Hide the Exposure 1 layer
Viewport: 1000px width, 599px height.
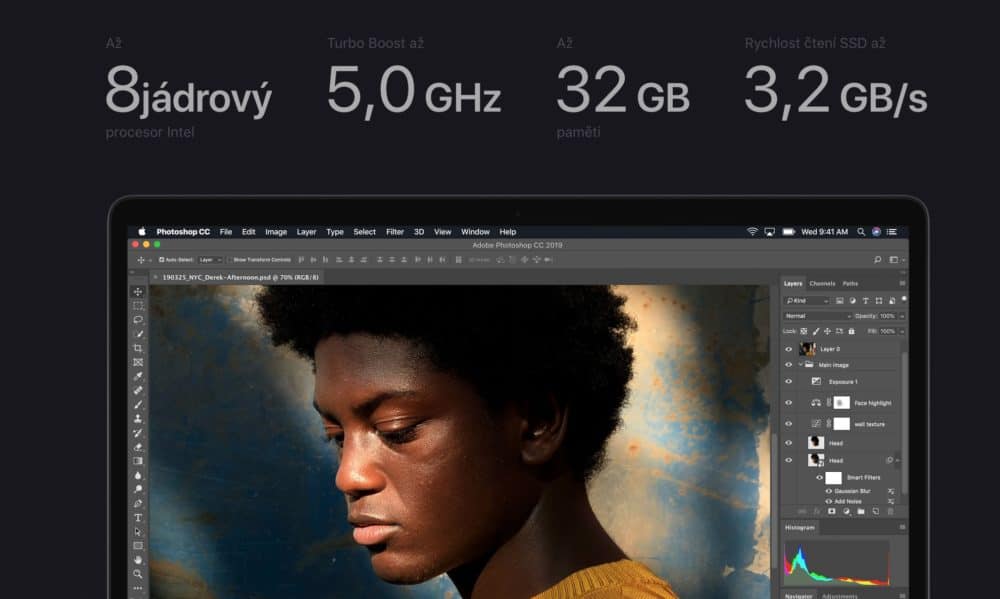[788, 381]
